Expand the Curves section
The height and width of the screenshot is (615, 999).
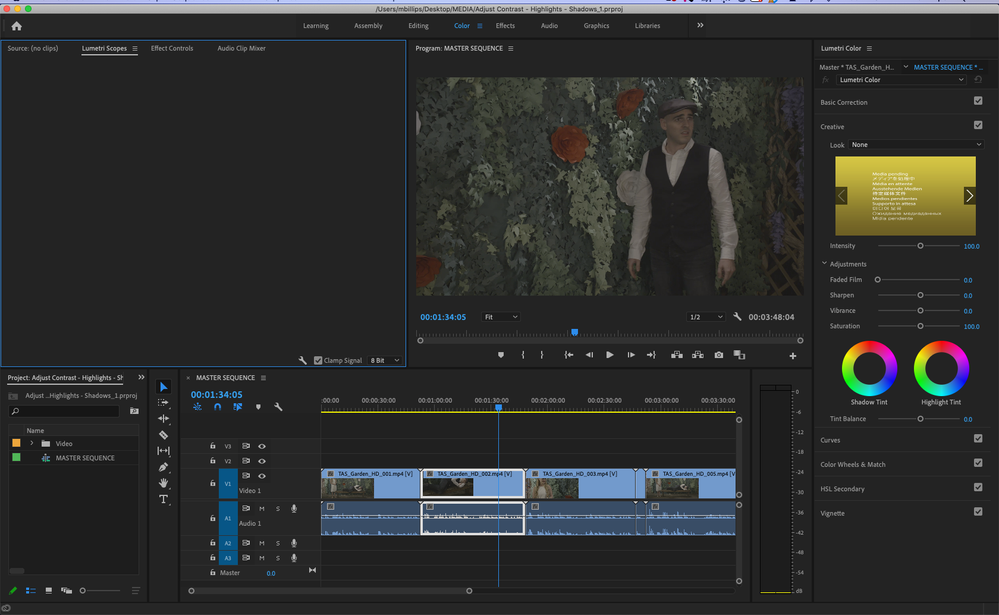[831, 440]
